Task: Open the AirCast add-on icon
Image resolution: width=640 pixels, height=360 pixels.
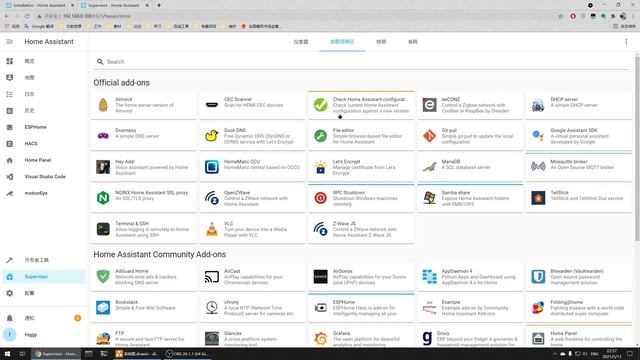Action: (211, 277)
